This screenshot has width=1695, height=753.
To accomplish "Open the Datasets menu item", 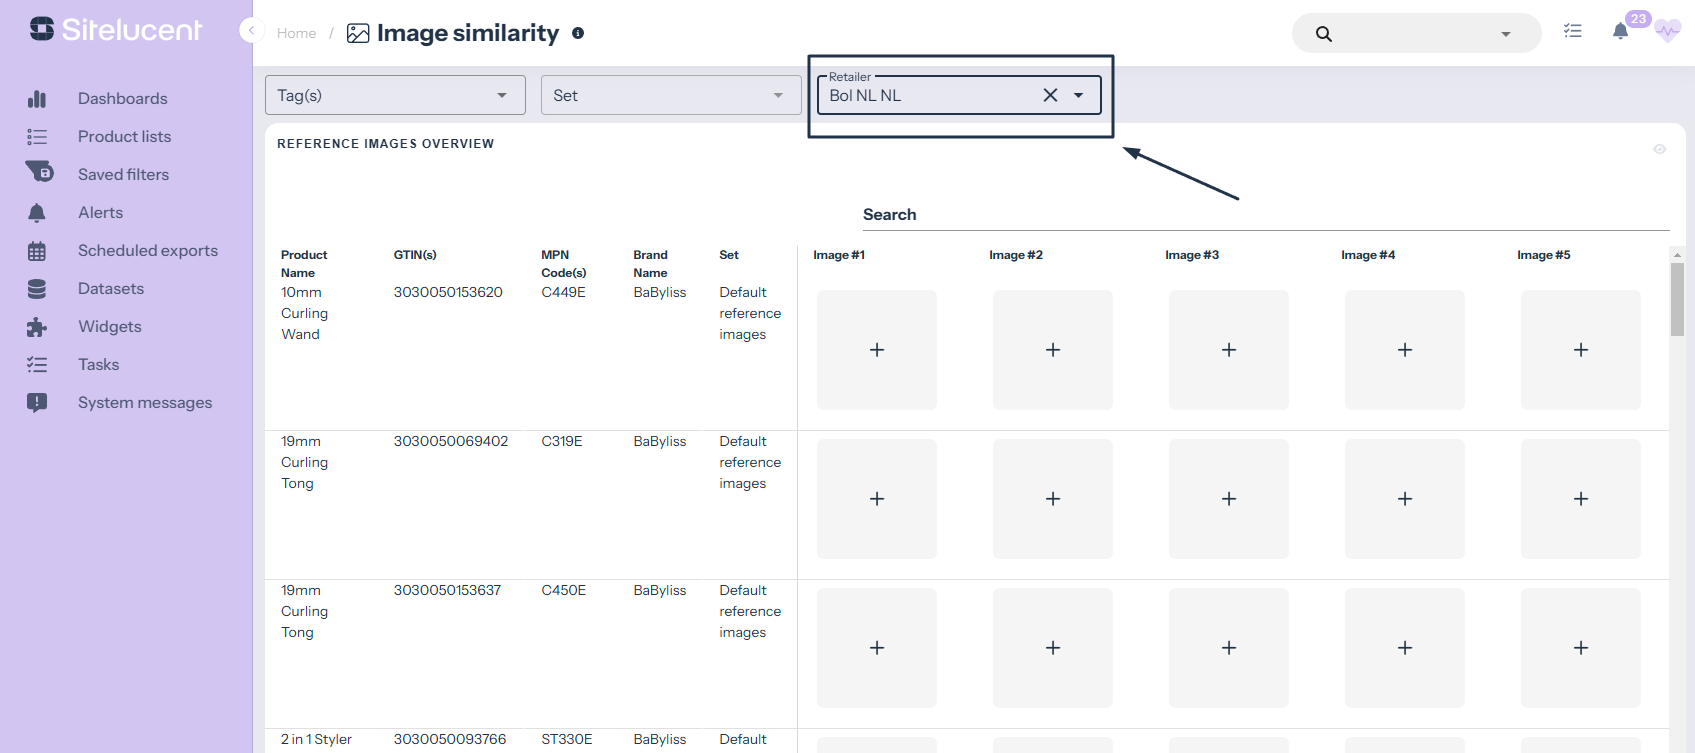I will pos(111,289).
